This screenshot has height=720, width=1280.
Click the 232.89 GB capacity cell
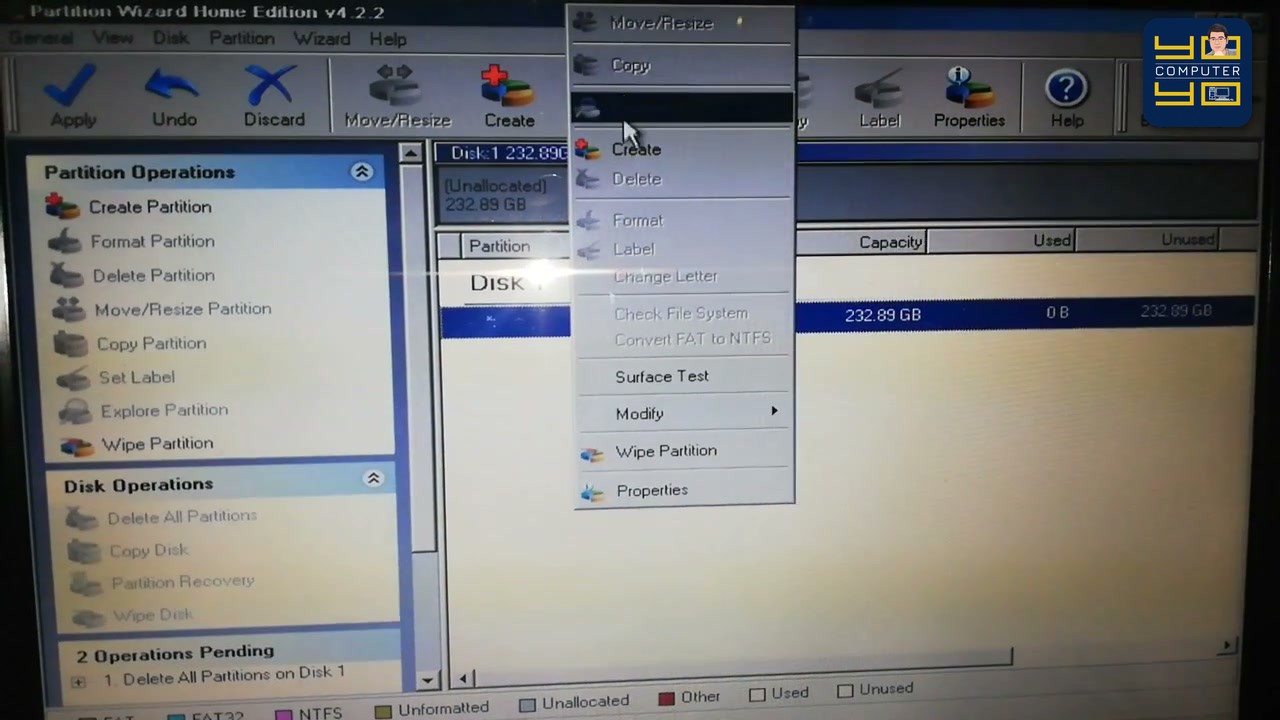(x=882, y=314)
